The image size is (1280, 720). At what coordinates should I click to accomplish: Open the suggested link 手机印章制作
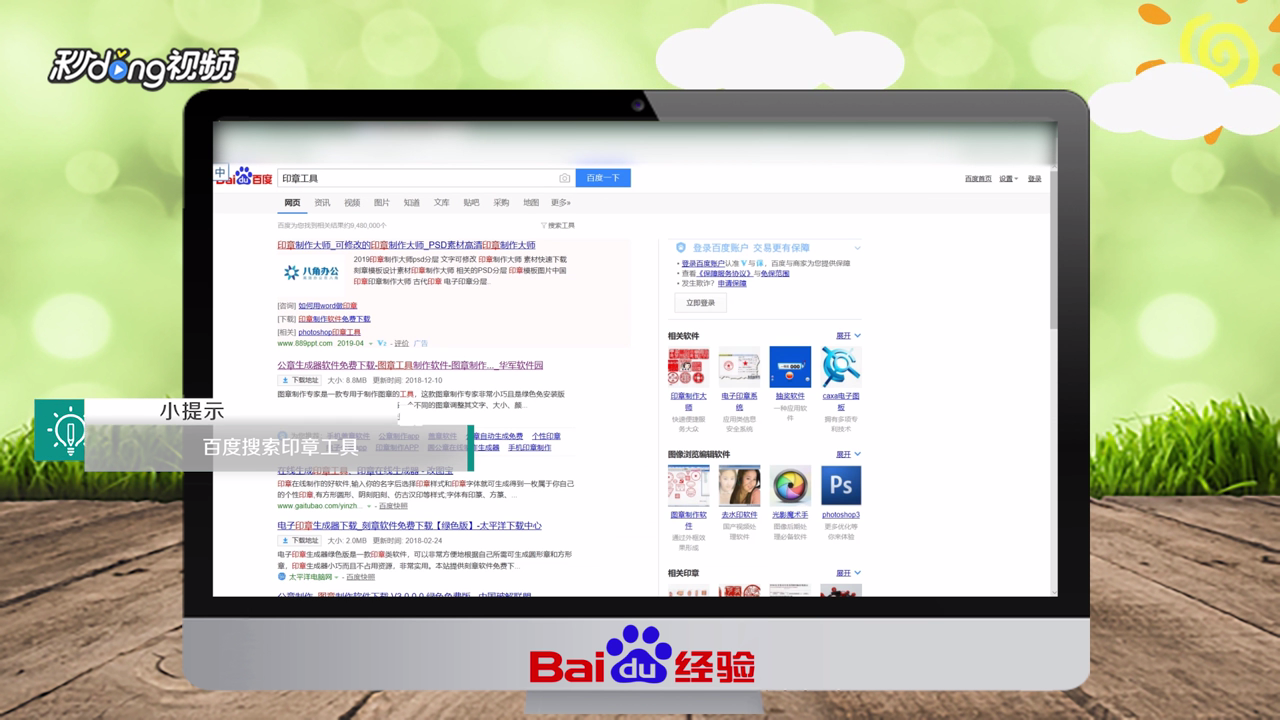pos(529,448)
